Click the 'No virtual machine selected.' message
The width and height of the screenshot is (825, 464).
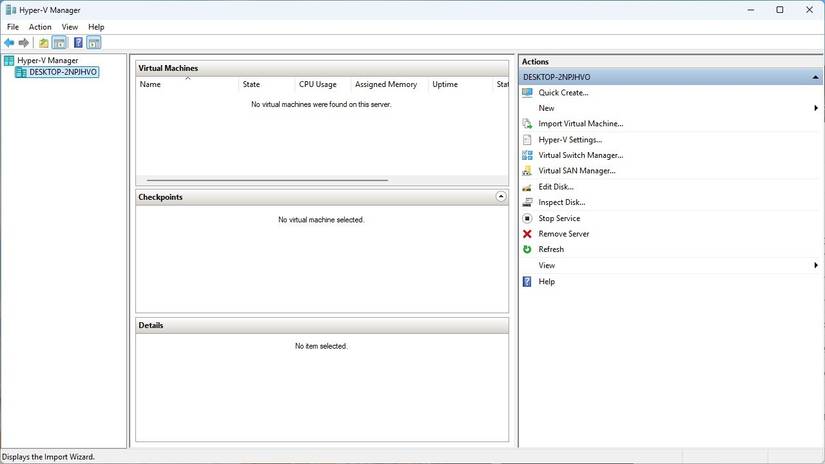point(321,219)
